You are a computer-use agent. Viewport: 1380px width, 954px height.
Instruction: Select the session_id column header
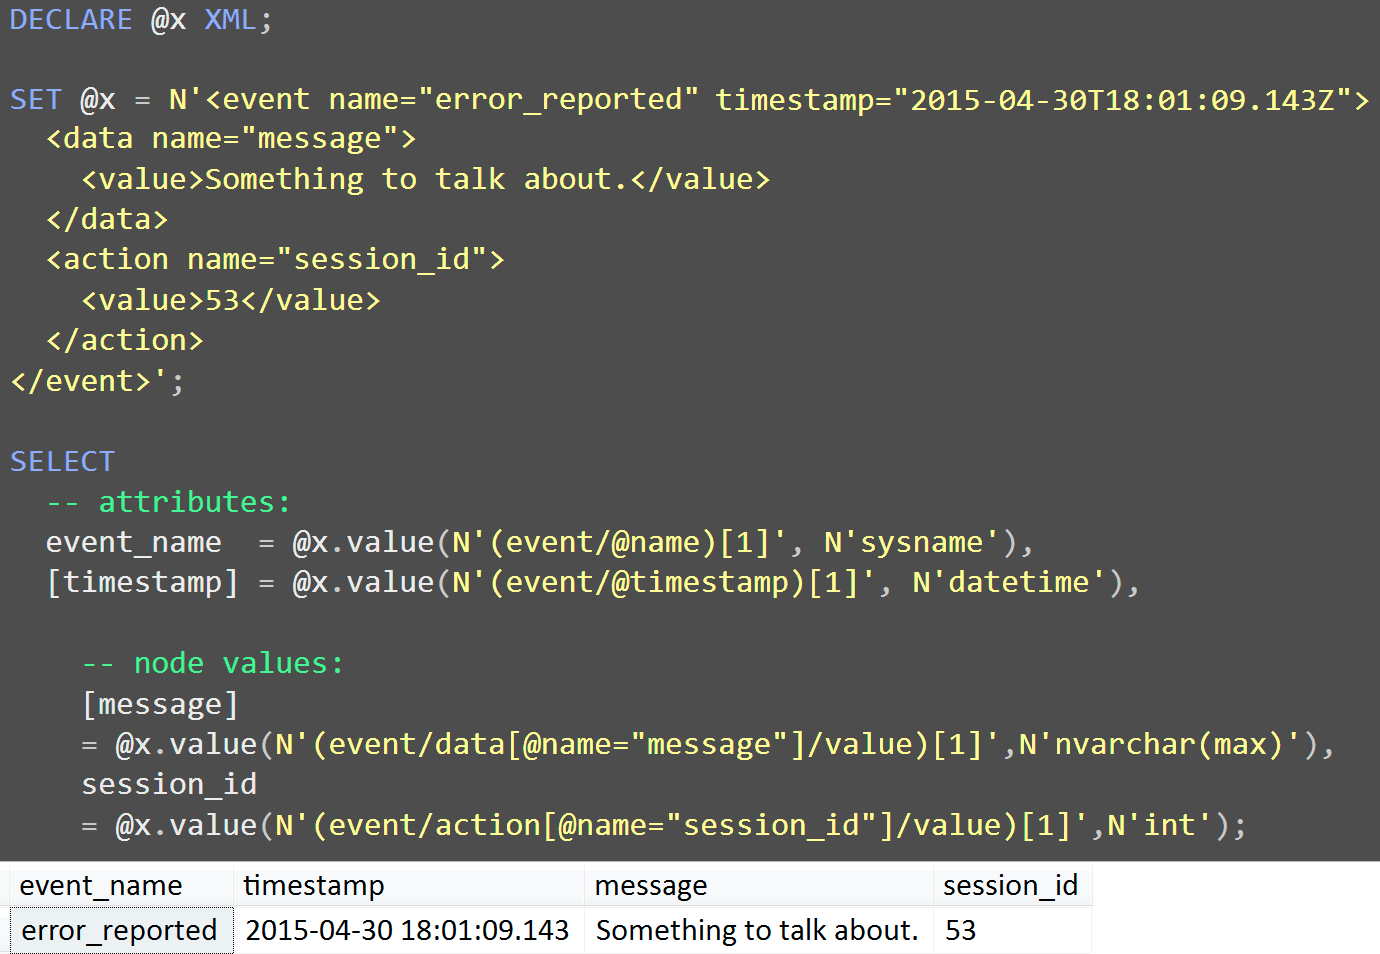click(x=1010, y=885)
